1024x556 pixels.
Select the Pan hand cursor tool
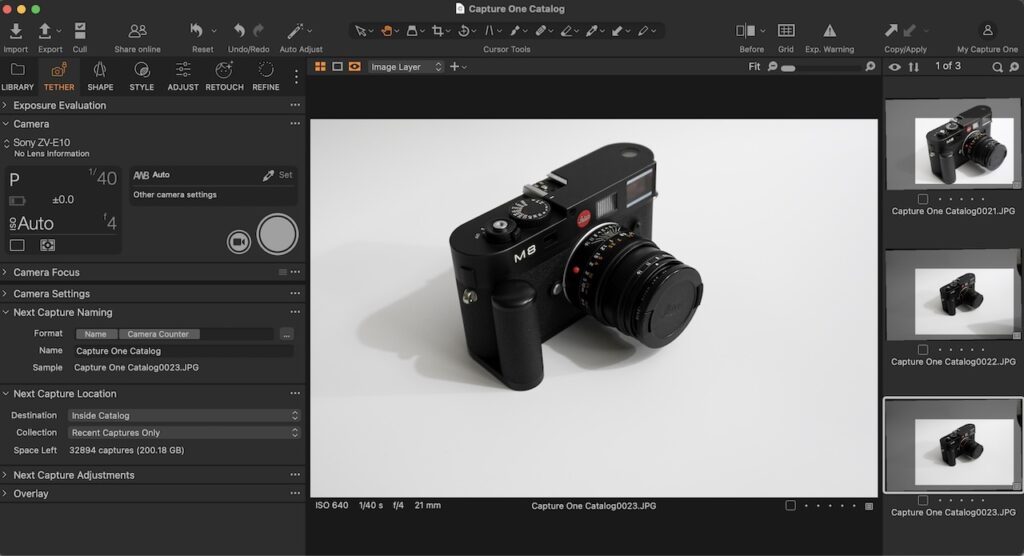(x=386, y=31)
